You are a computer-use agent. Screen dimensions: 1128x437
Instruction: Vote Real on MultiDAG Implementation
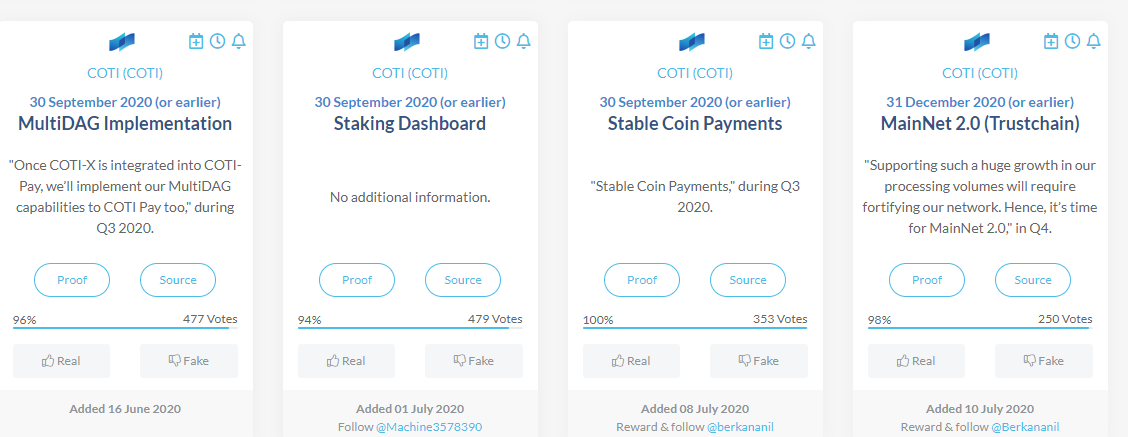[61, 361]
